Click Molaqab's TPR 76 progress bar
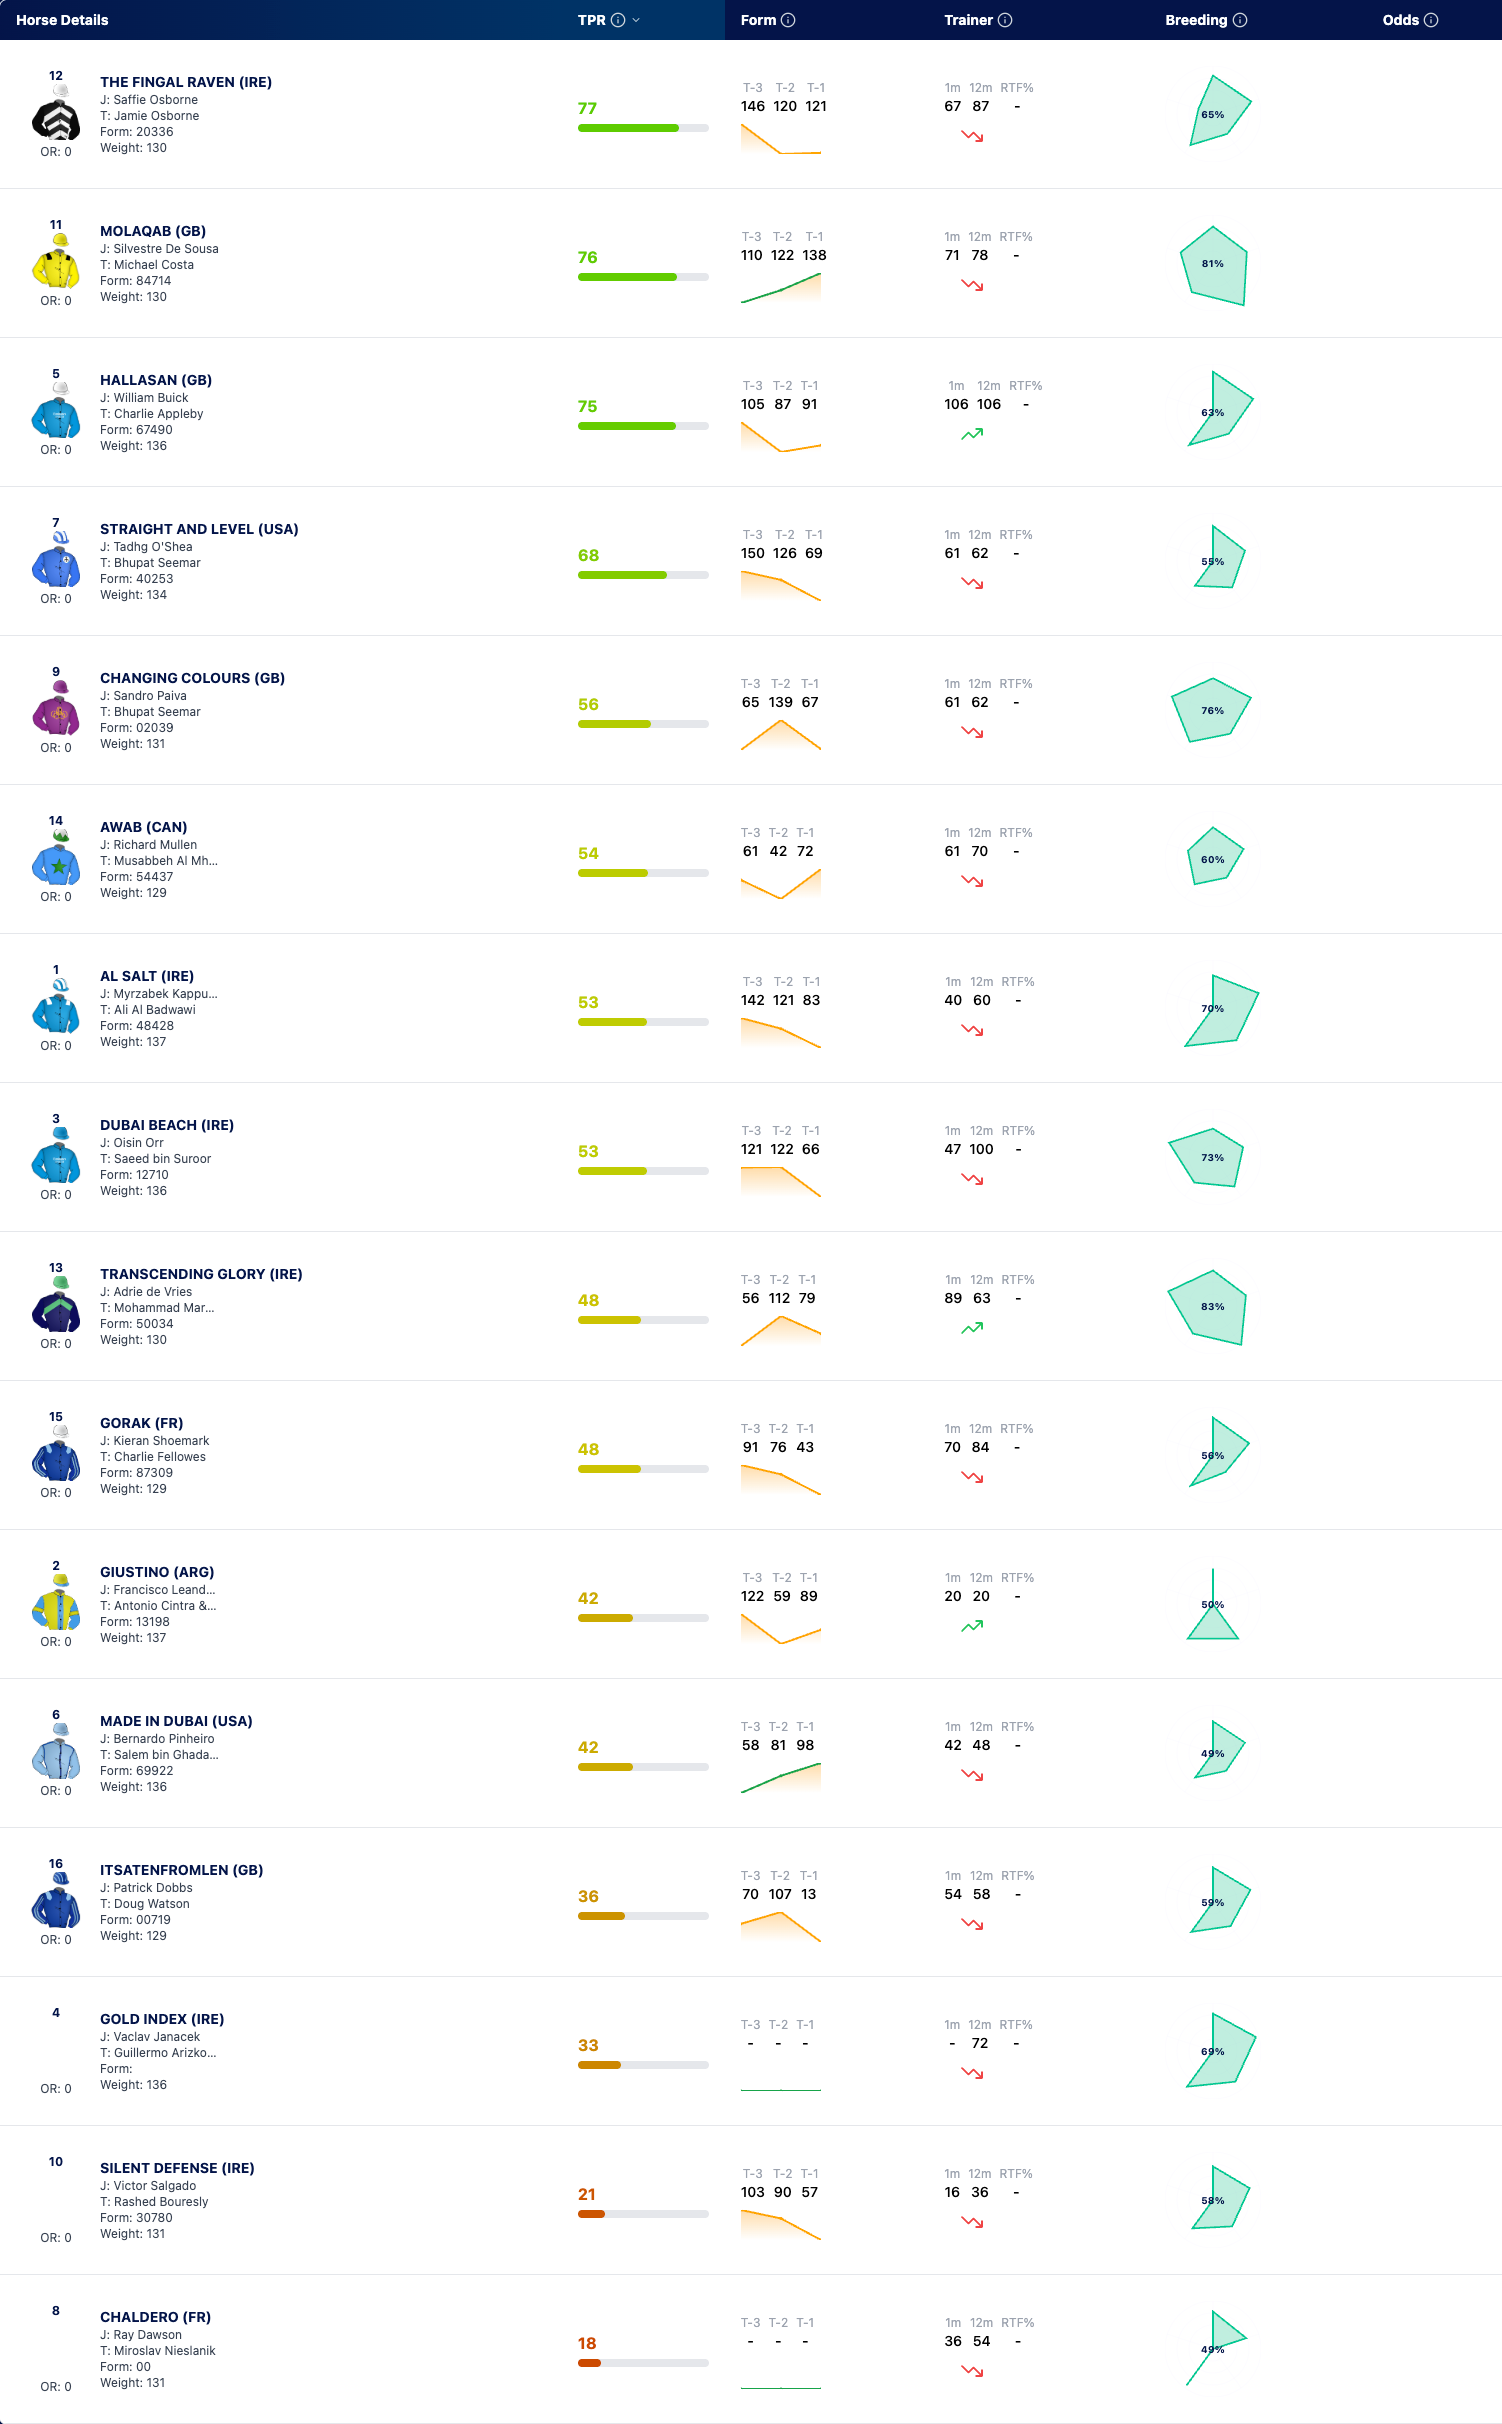The height and width of the screenshot is (2424, 1502). pos(643,277)
